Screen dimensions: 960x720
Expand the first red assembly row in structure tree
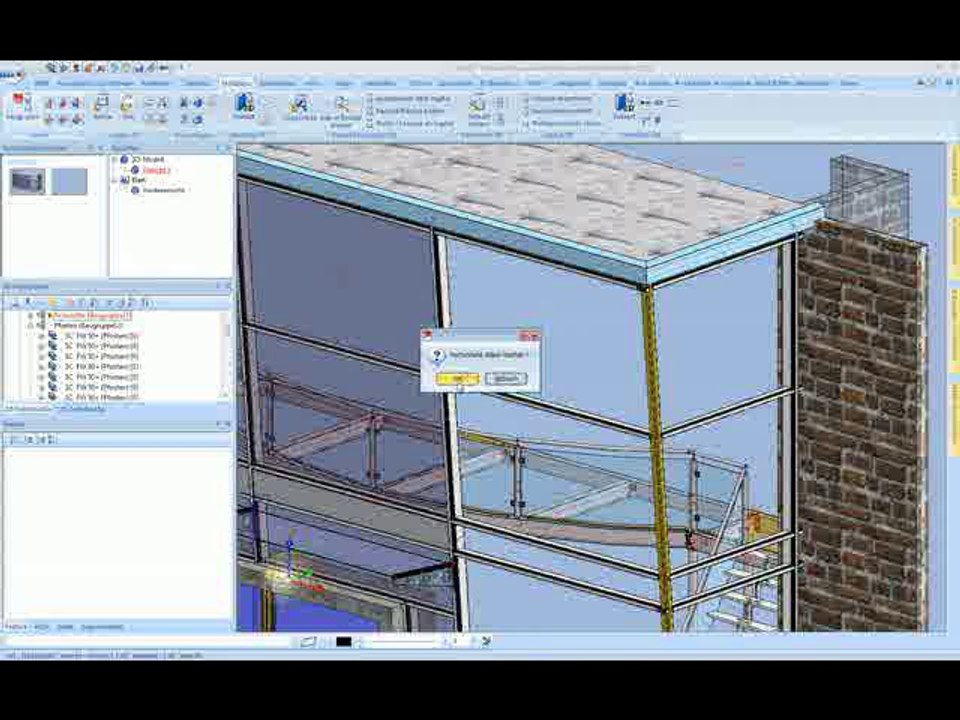31,316
